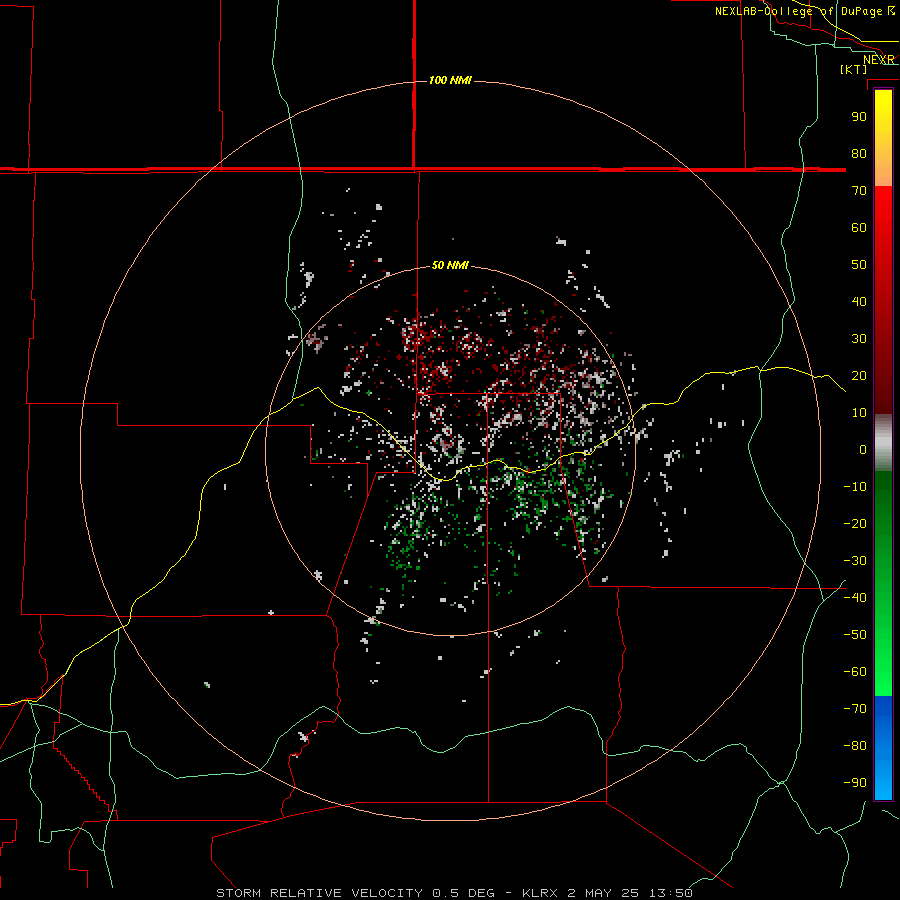
Task: Select the "-40" value on velocity scale
Action: [x=855, y=598]
